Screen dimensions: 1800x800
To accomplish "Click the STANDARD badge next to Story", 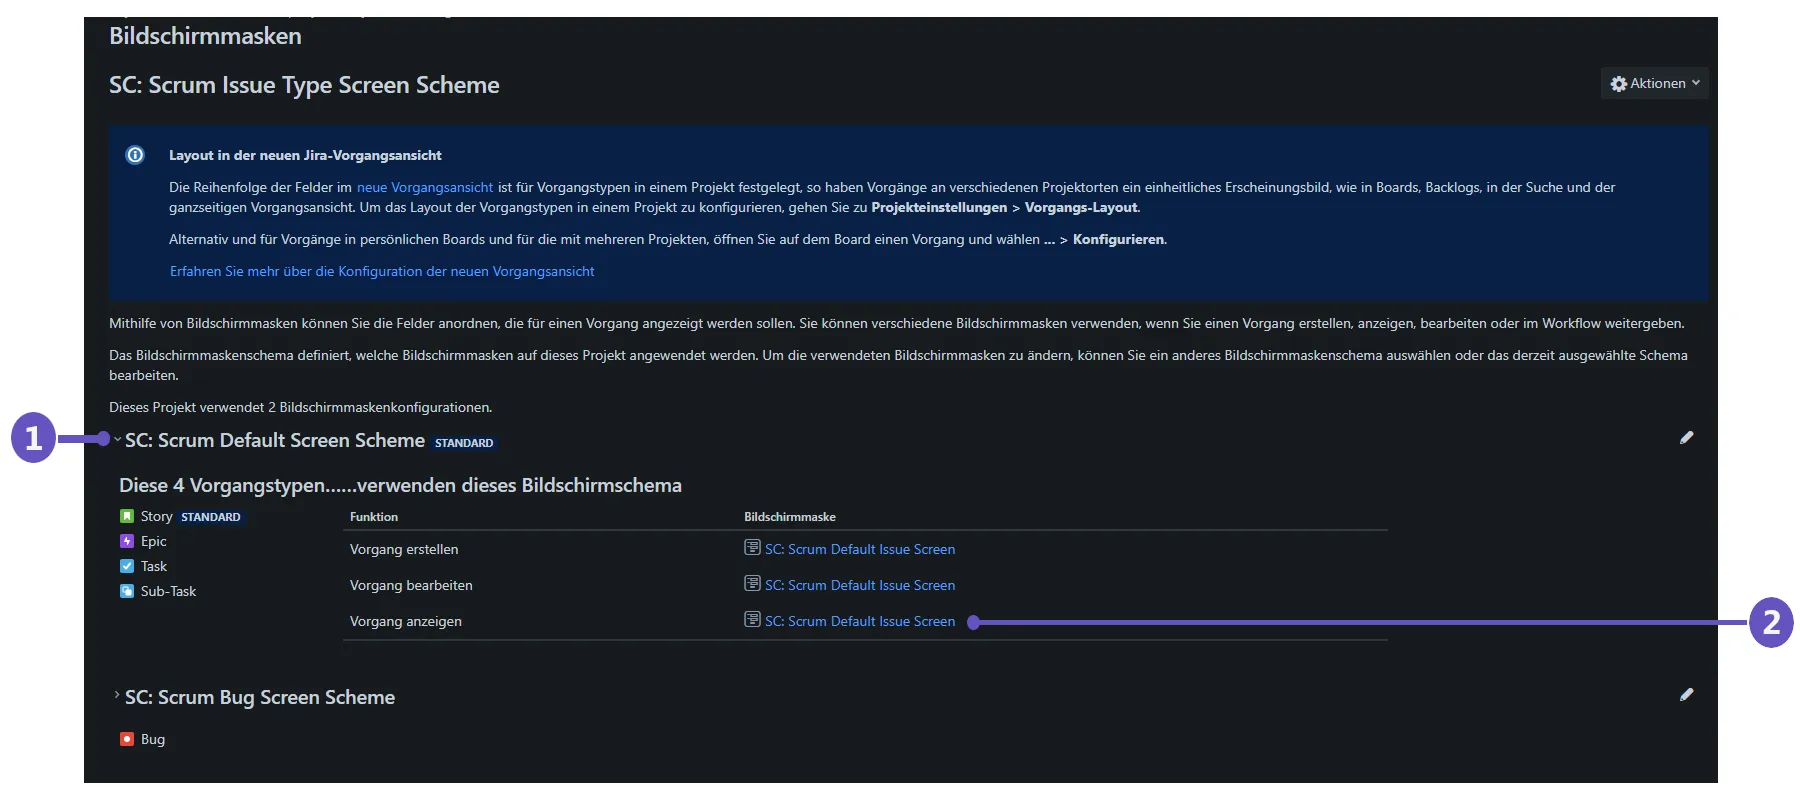I will click(x=211, y=517).
